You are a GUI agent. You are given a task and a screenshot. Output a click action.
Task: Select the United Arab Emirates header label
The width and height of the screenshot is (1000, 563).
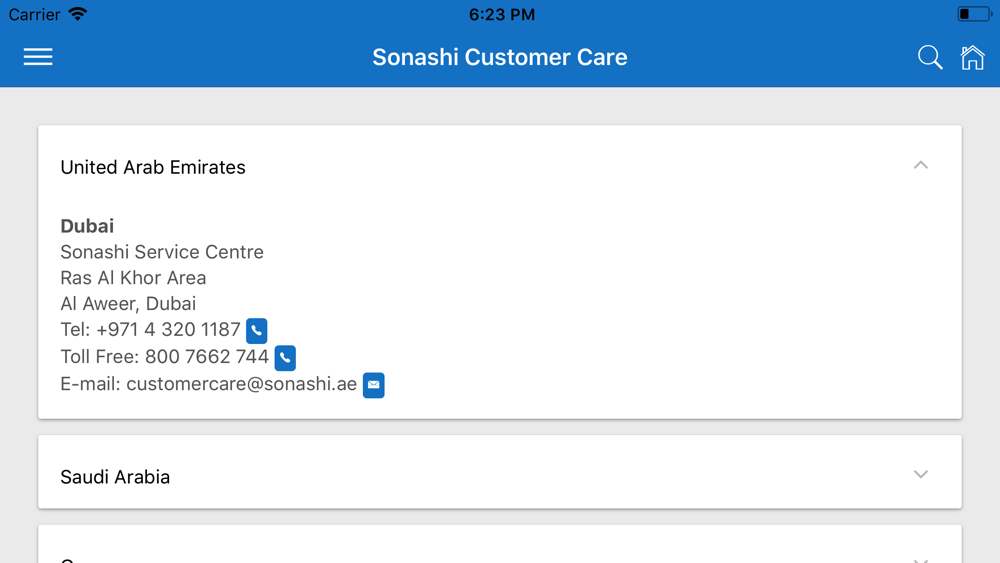tap(153, 167)
